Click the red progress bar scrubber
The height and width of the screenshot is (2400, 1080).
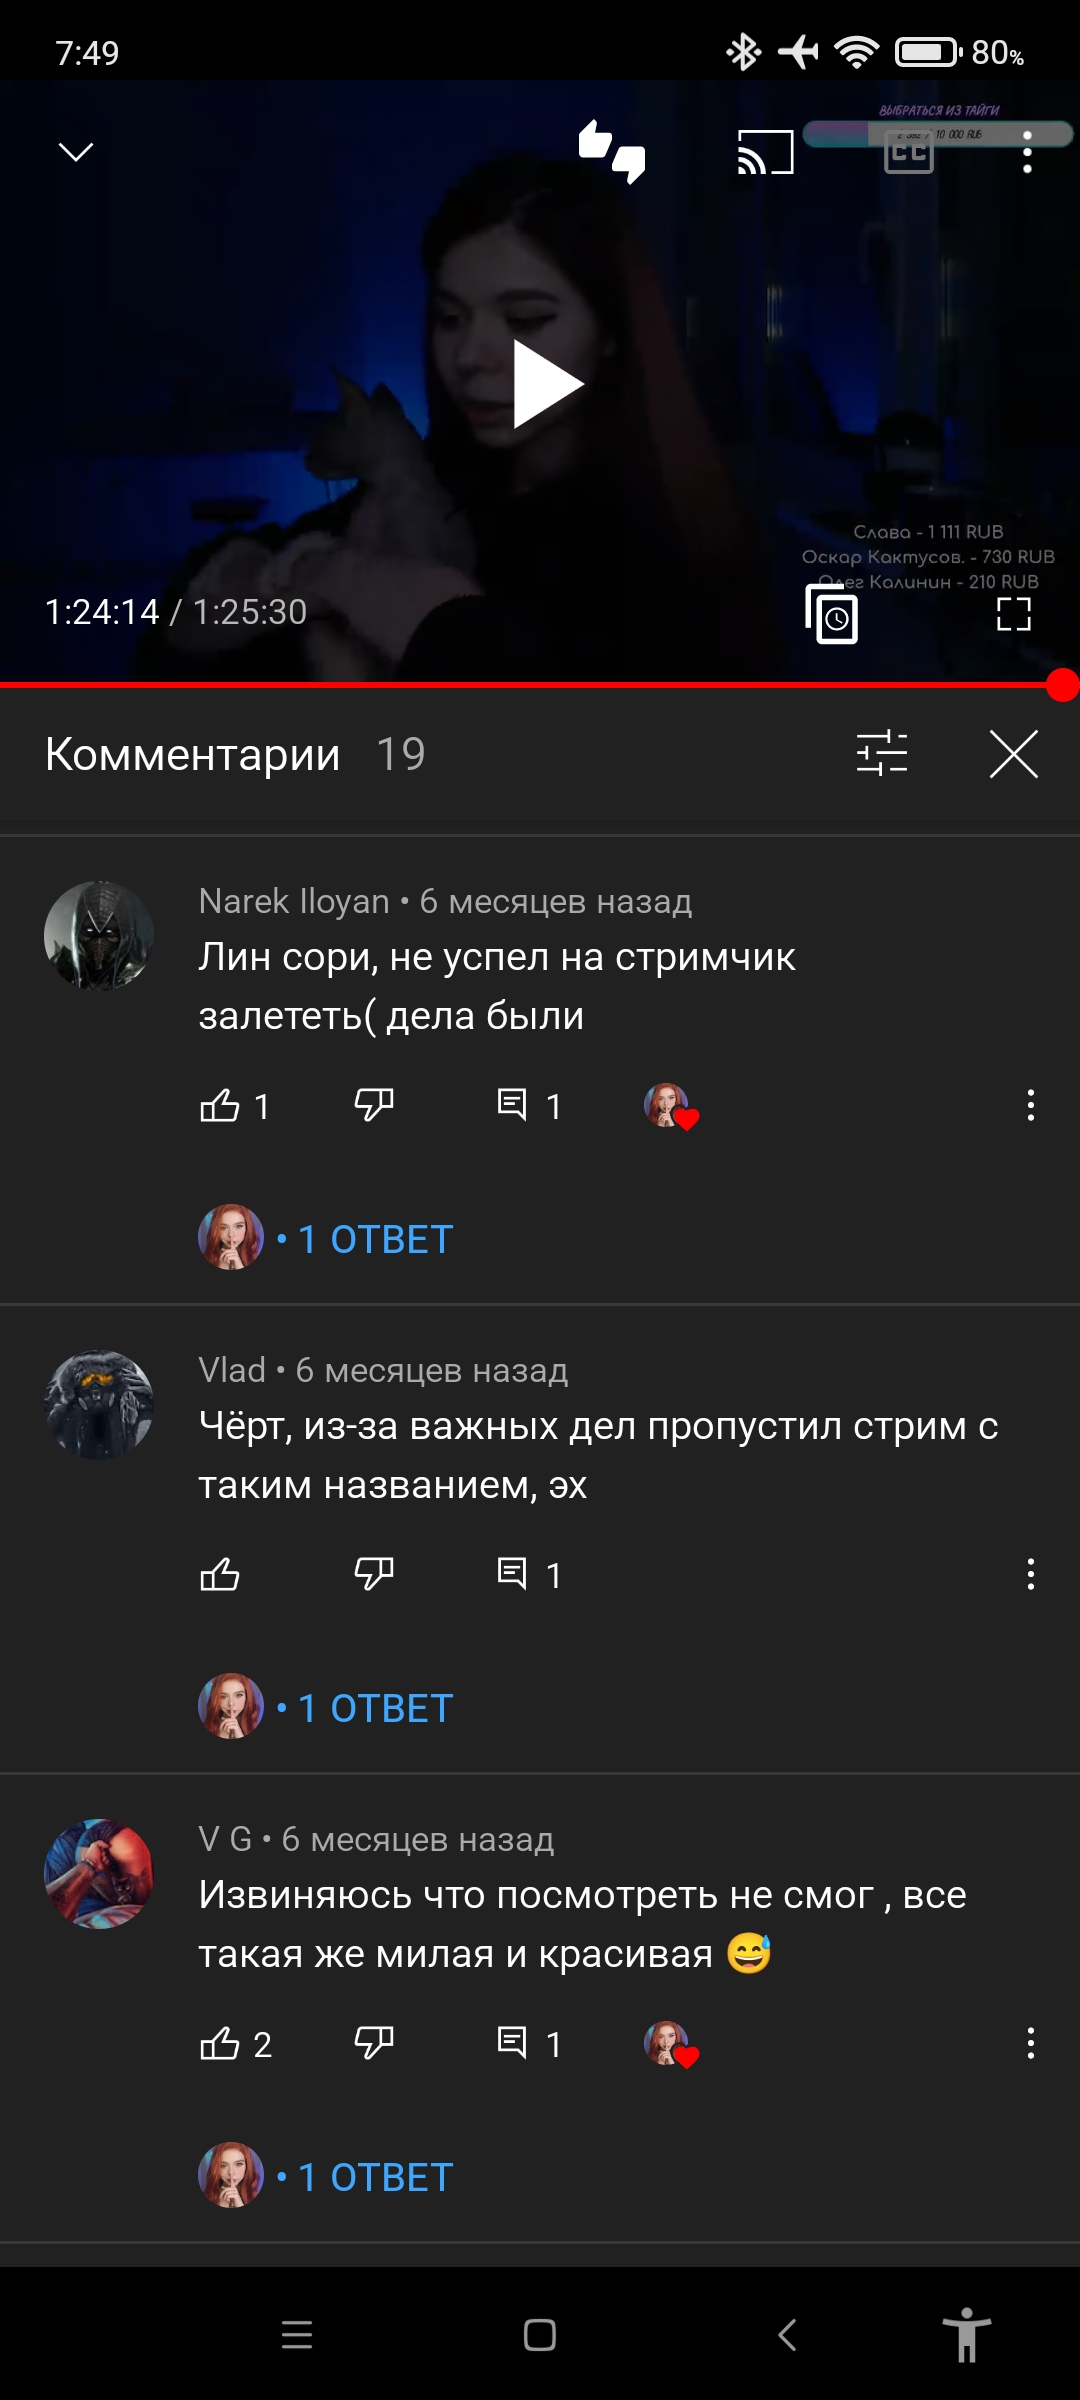pos(1062,686)
